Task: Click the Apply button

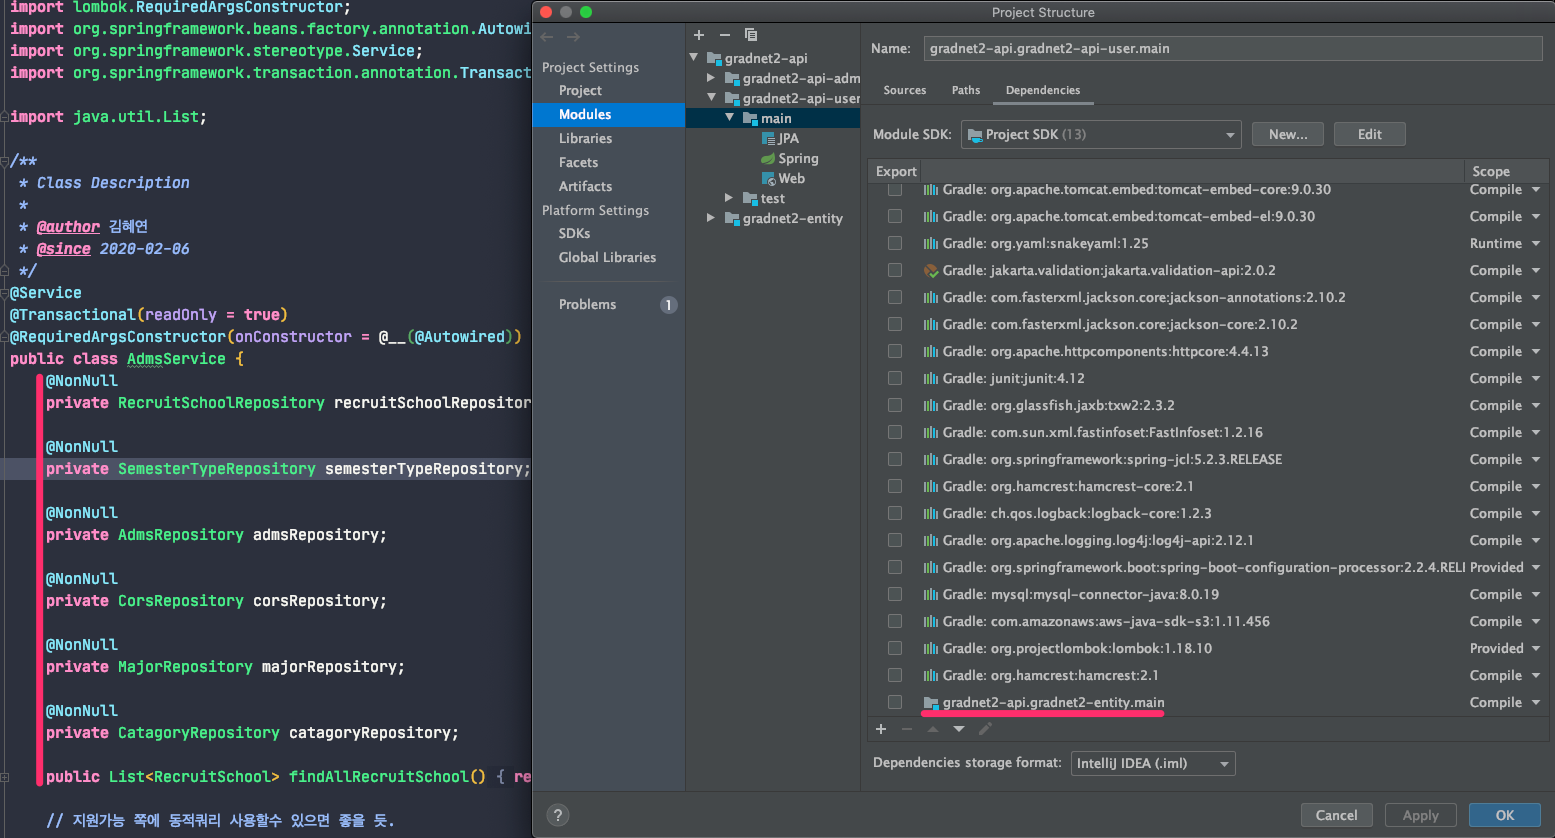Action: (1421, 815)
